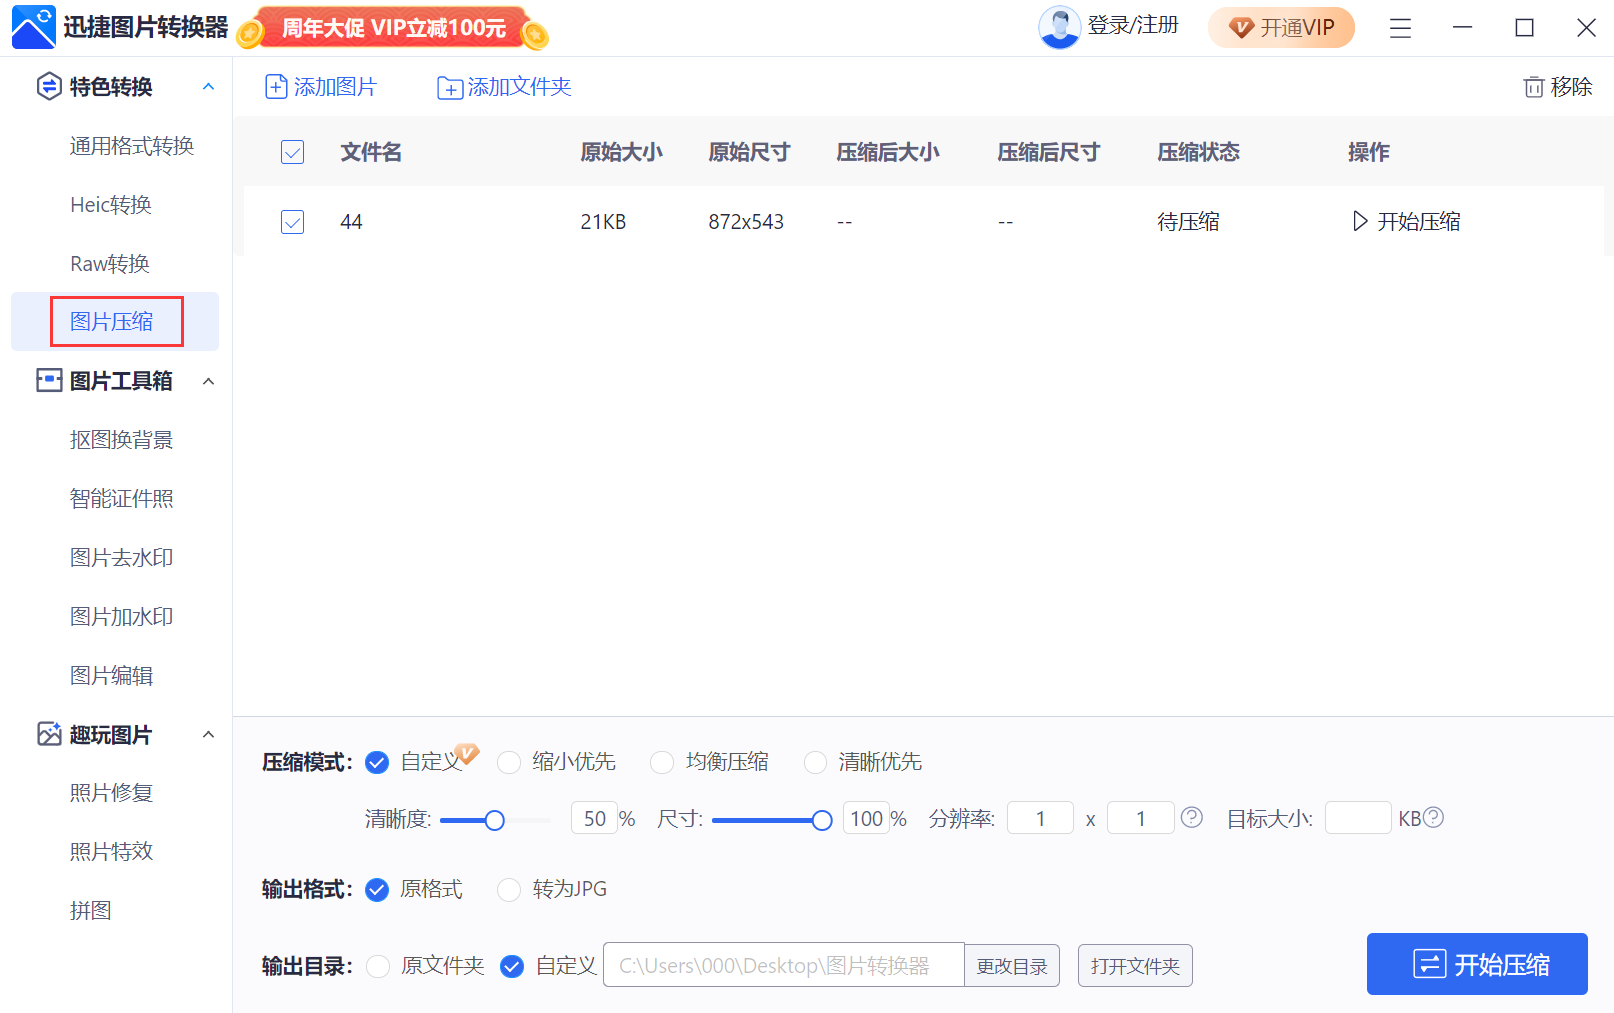
Task: Click the 更改目录 button
Action: click(1012, 966)
